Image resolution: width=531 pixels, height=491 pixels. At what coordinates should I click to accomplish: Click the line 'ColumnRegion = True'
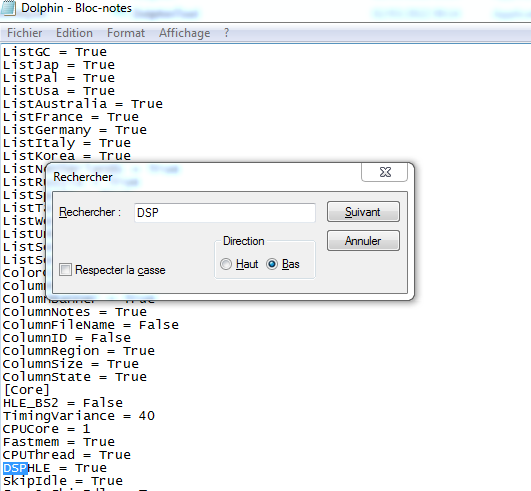[79, 351]
